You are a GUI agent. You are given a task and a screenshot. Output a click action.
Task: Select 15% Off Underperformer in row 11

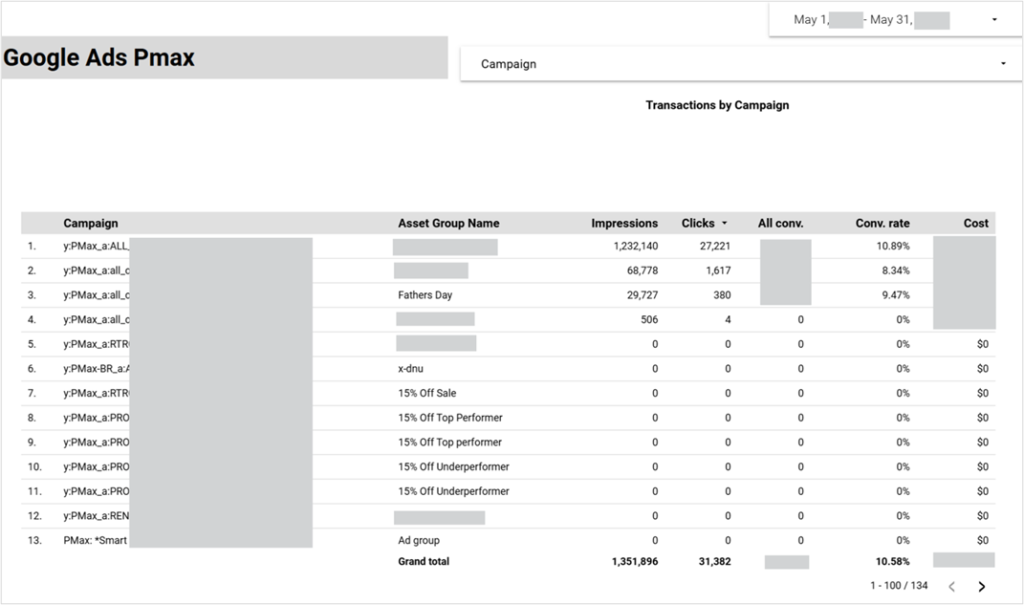[454, 491]
